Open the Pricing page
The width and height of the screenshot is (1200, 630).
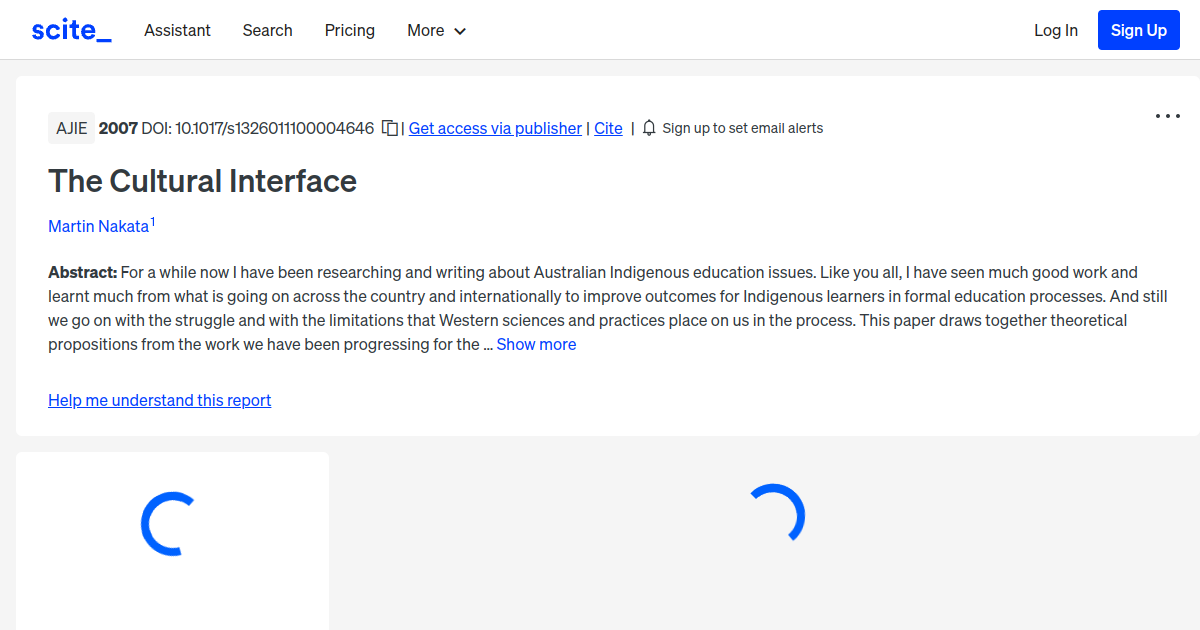[x=349, y=30]
